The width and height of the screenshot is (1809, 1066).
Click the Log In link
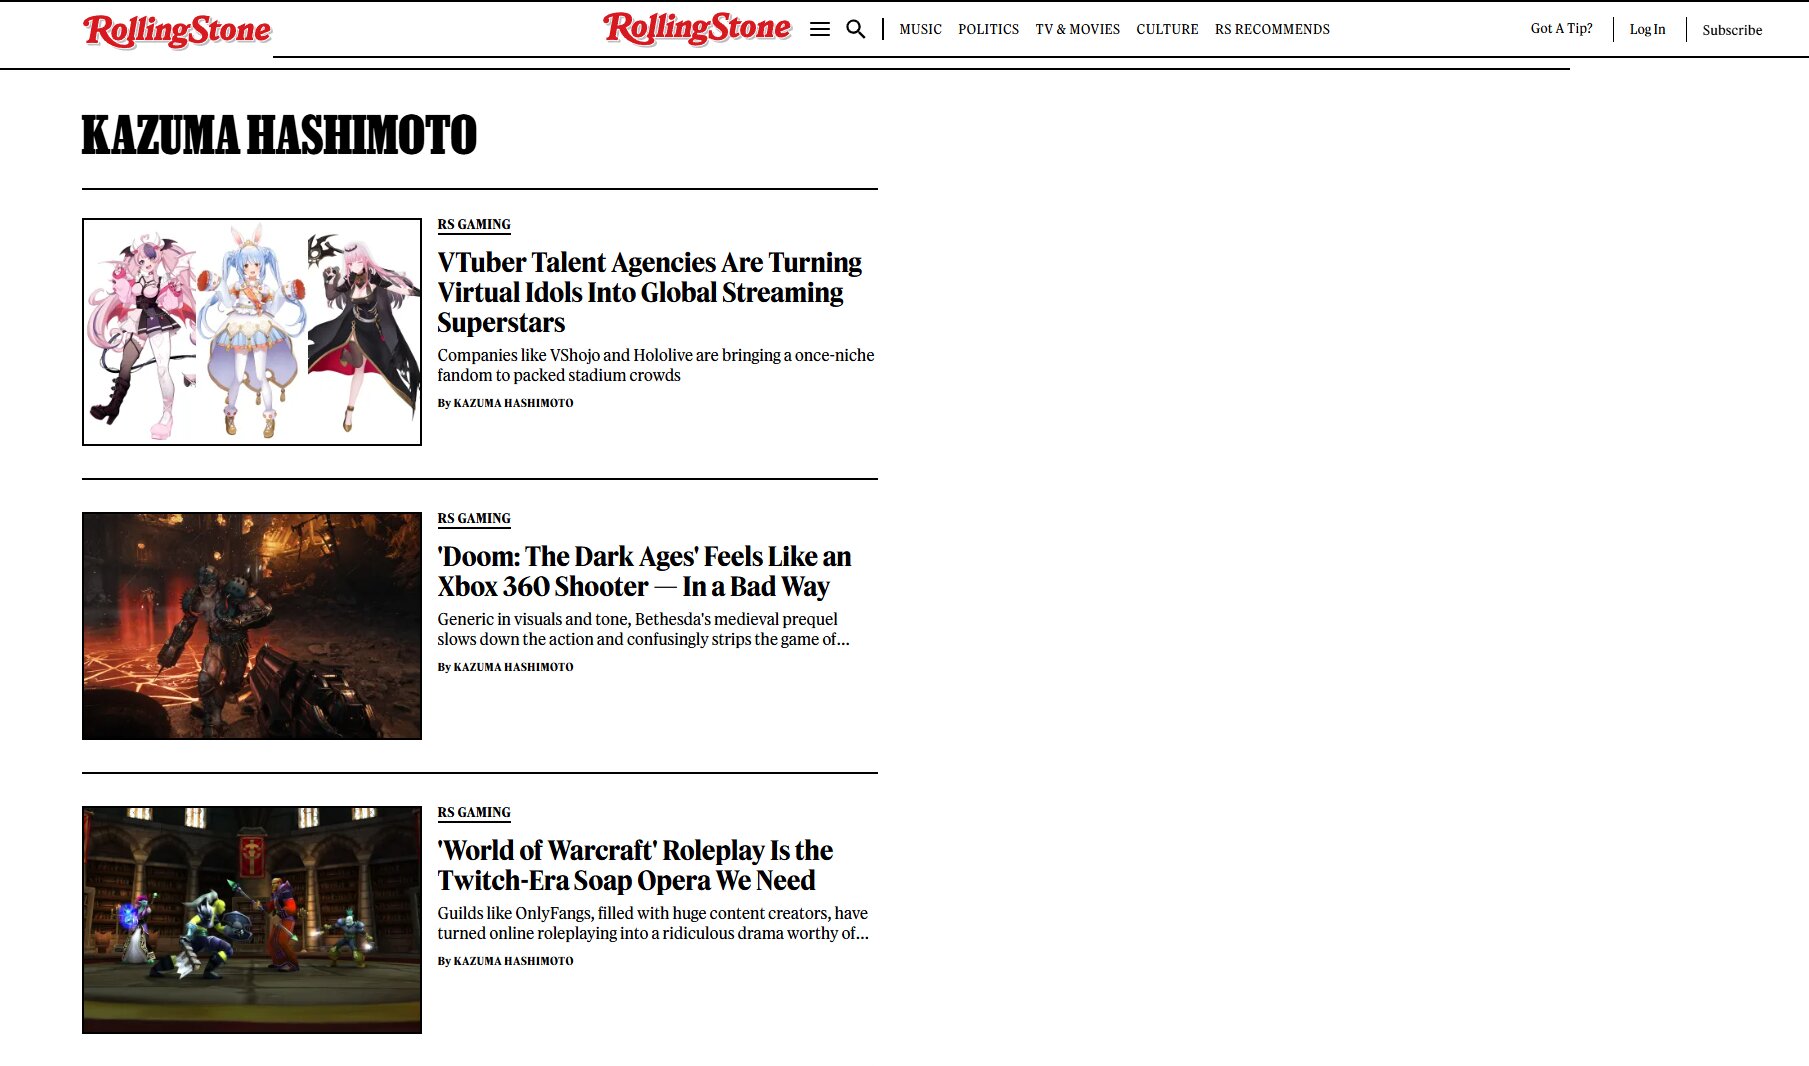1647,30
